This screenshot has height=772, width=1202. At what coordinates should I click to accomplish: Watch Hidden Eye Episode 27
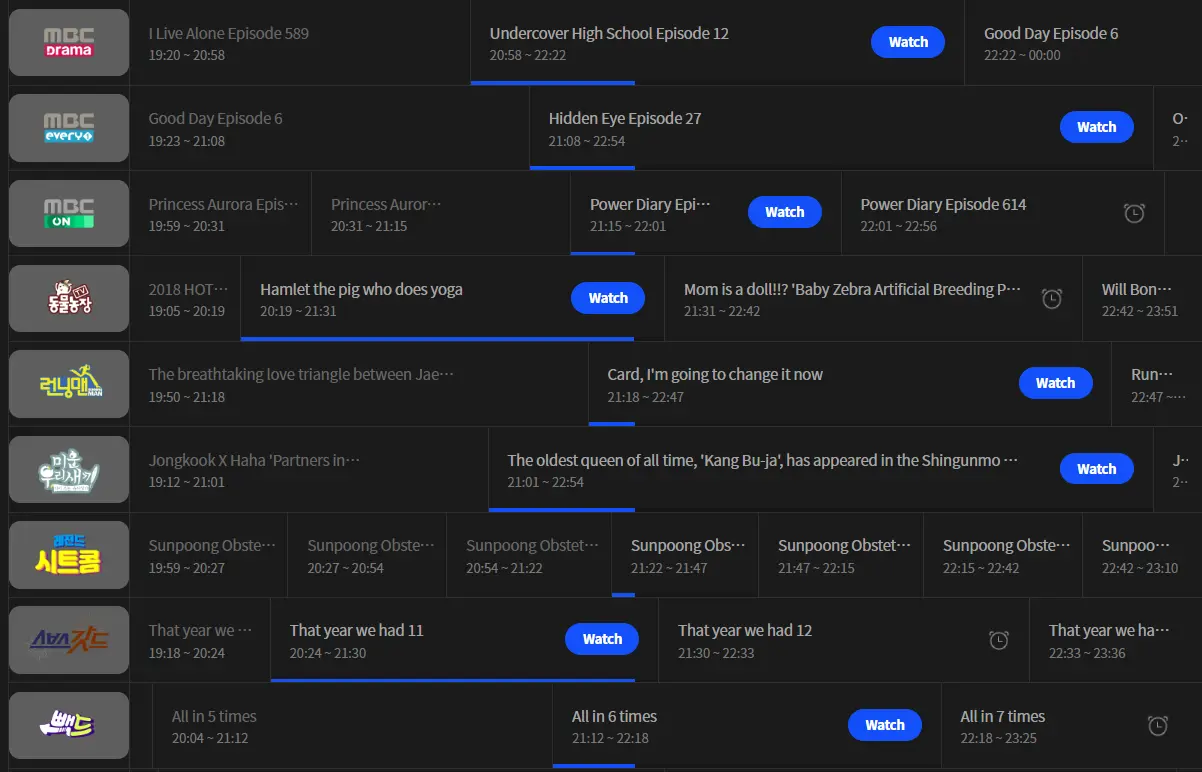[x=1096, y=127]
